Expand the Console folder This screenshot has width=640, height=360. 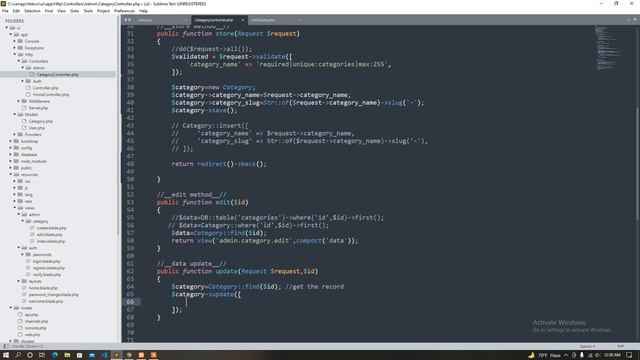pyautogui.click(x=15, y=41)
